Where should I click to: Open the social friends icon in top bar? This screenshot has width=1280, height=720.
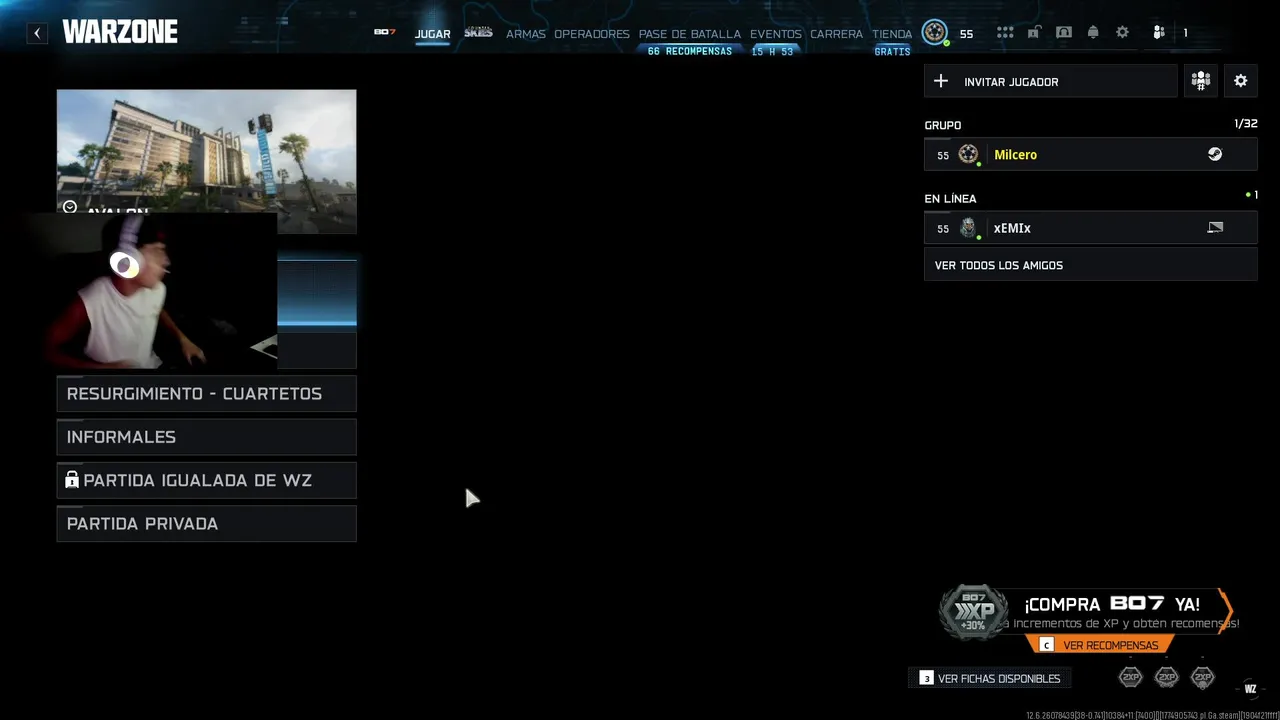click(x=1159, y=33)
